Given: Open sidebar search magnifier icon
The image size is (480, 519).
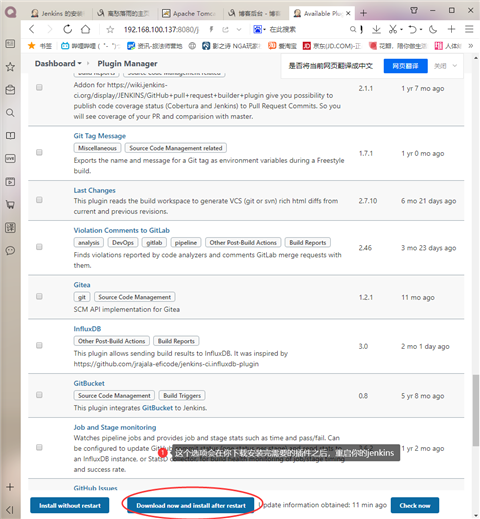Looking at the screenshot, I should point(10,113).
